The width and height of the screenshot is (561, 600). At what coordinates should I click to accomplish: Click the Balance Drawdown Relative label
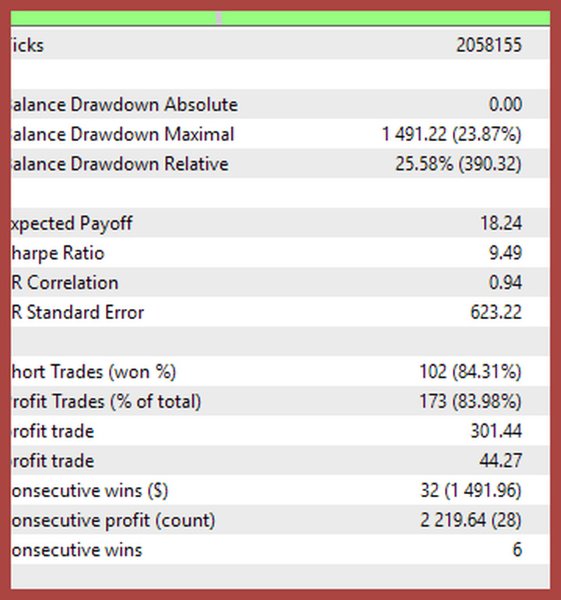[120, 164]
